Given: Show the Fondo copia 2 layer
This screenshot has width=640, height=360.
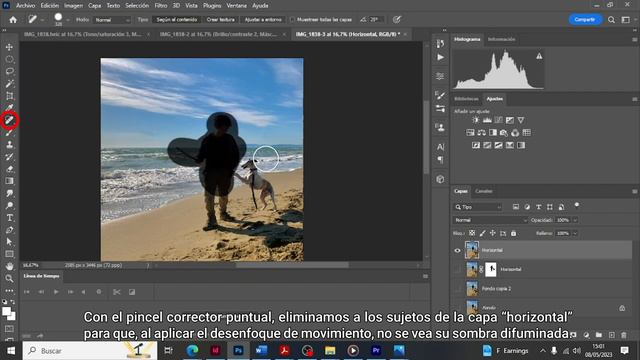Looking at the screenshot, I should (x=458, y=289).
